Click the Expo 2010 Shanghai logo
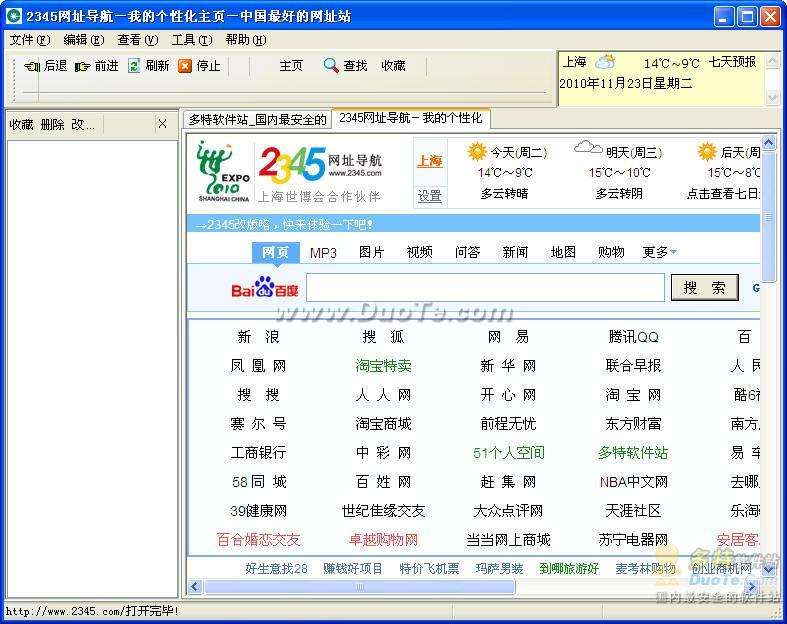The height and width of the screenshot is (624, 787). [223, 171]
